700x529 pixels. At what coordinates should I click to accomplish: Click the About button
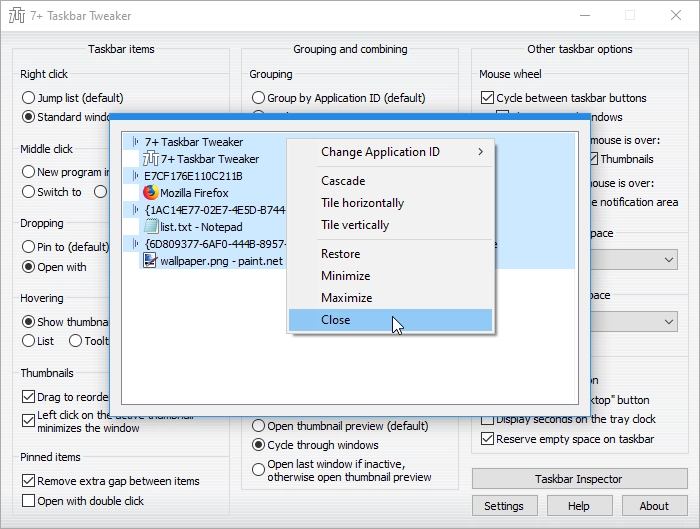pyautogui.click(x=654, y=506)
